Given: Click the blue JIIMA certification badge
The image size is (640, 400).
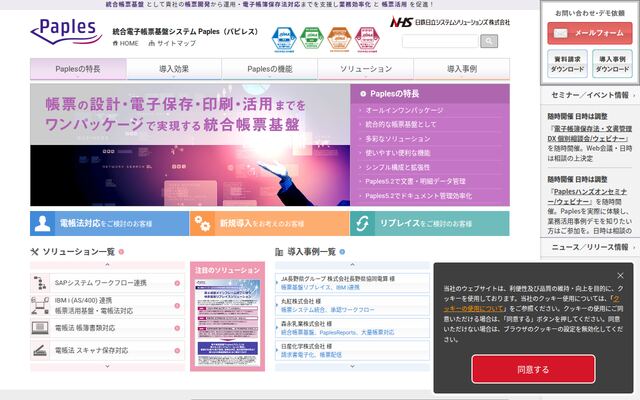Looking at the screenshot, I should point(284,40).
